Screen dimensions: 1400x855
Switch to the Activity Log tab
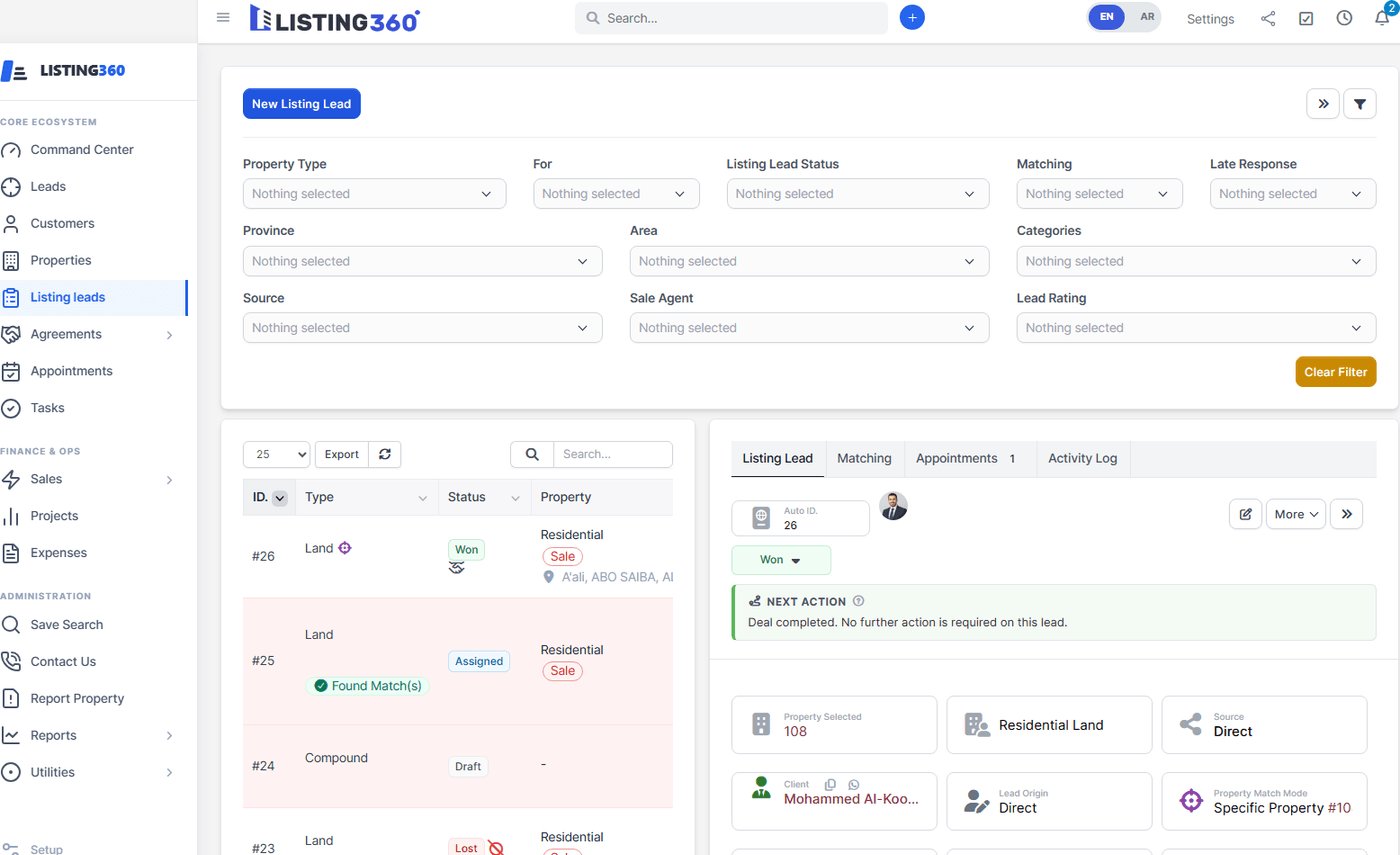(x=1083, y=458)
